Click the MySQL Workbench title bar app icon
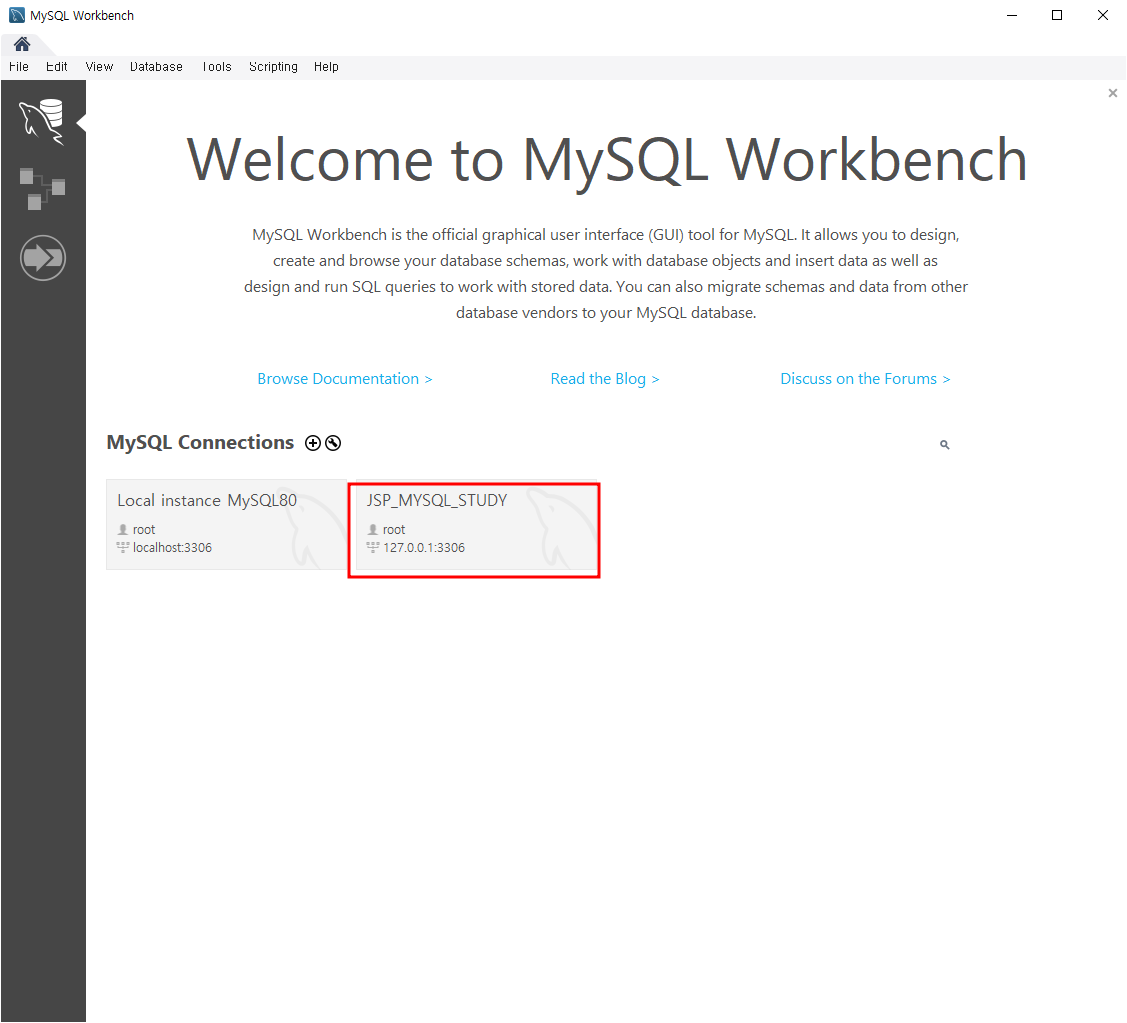The image size is (1127, 1023). click(17, 15)
